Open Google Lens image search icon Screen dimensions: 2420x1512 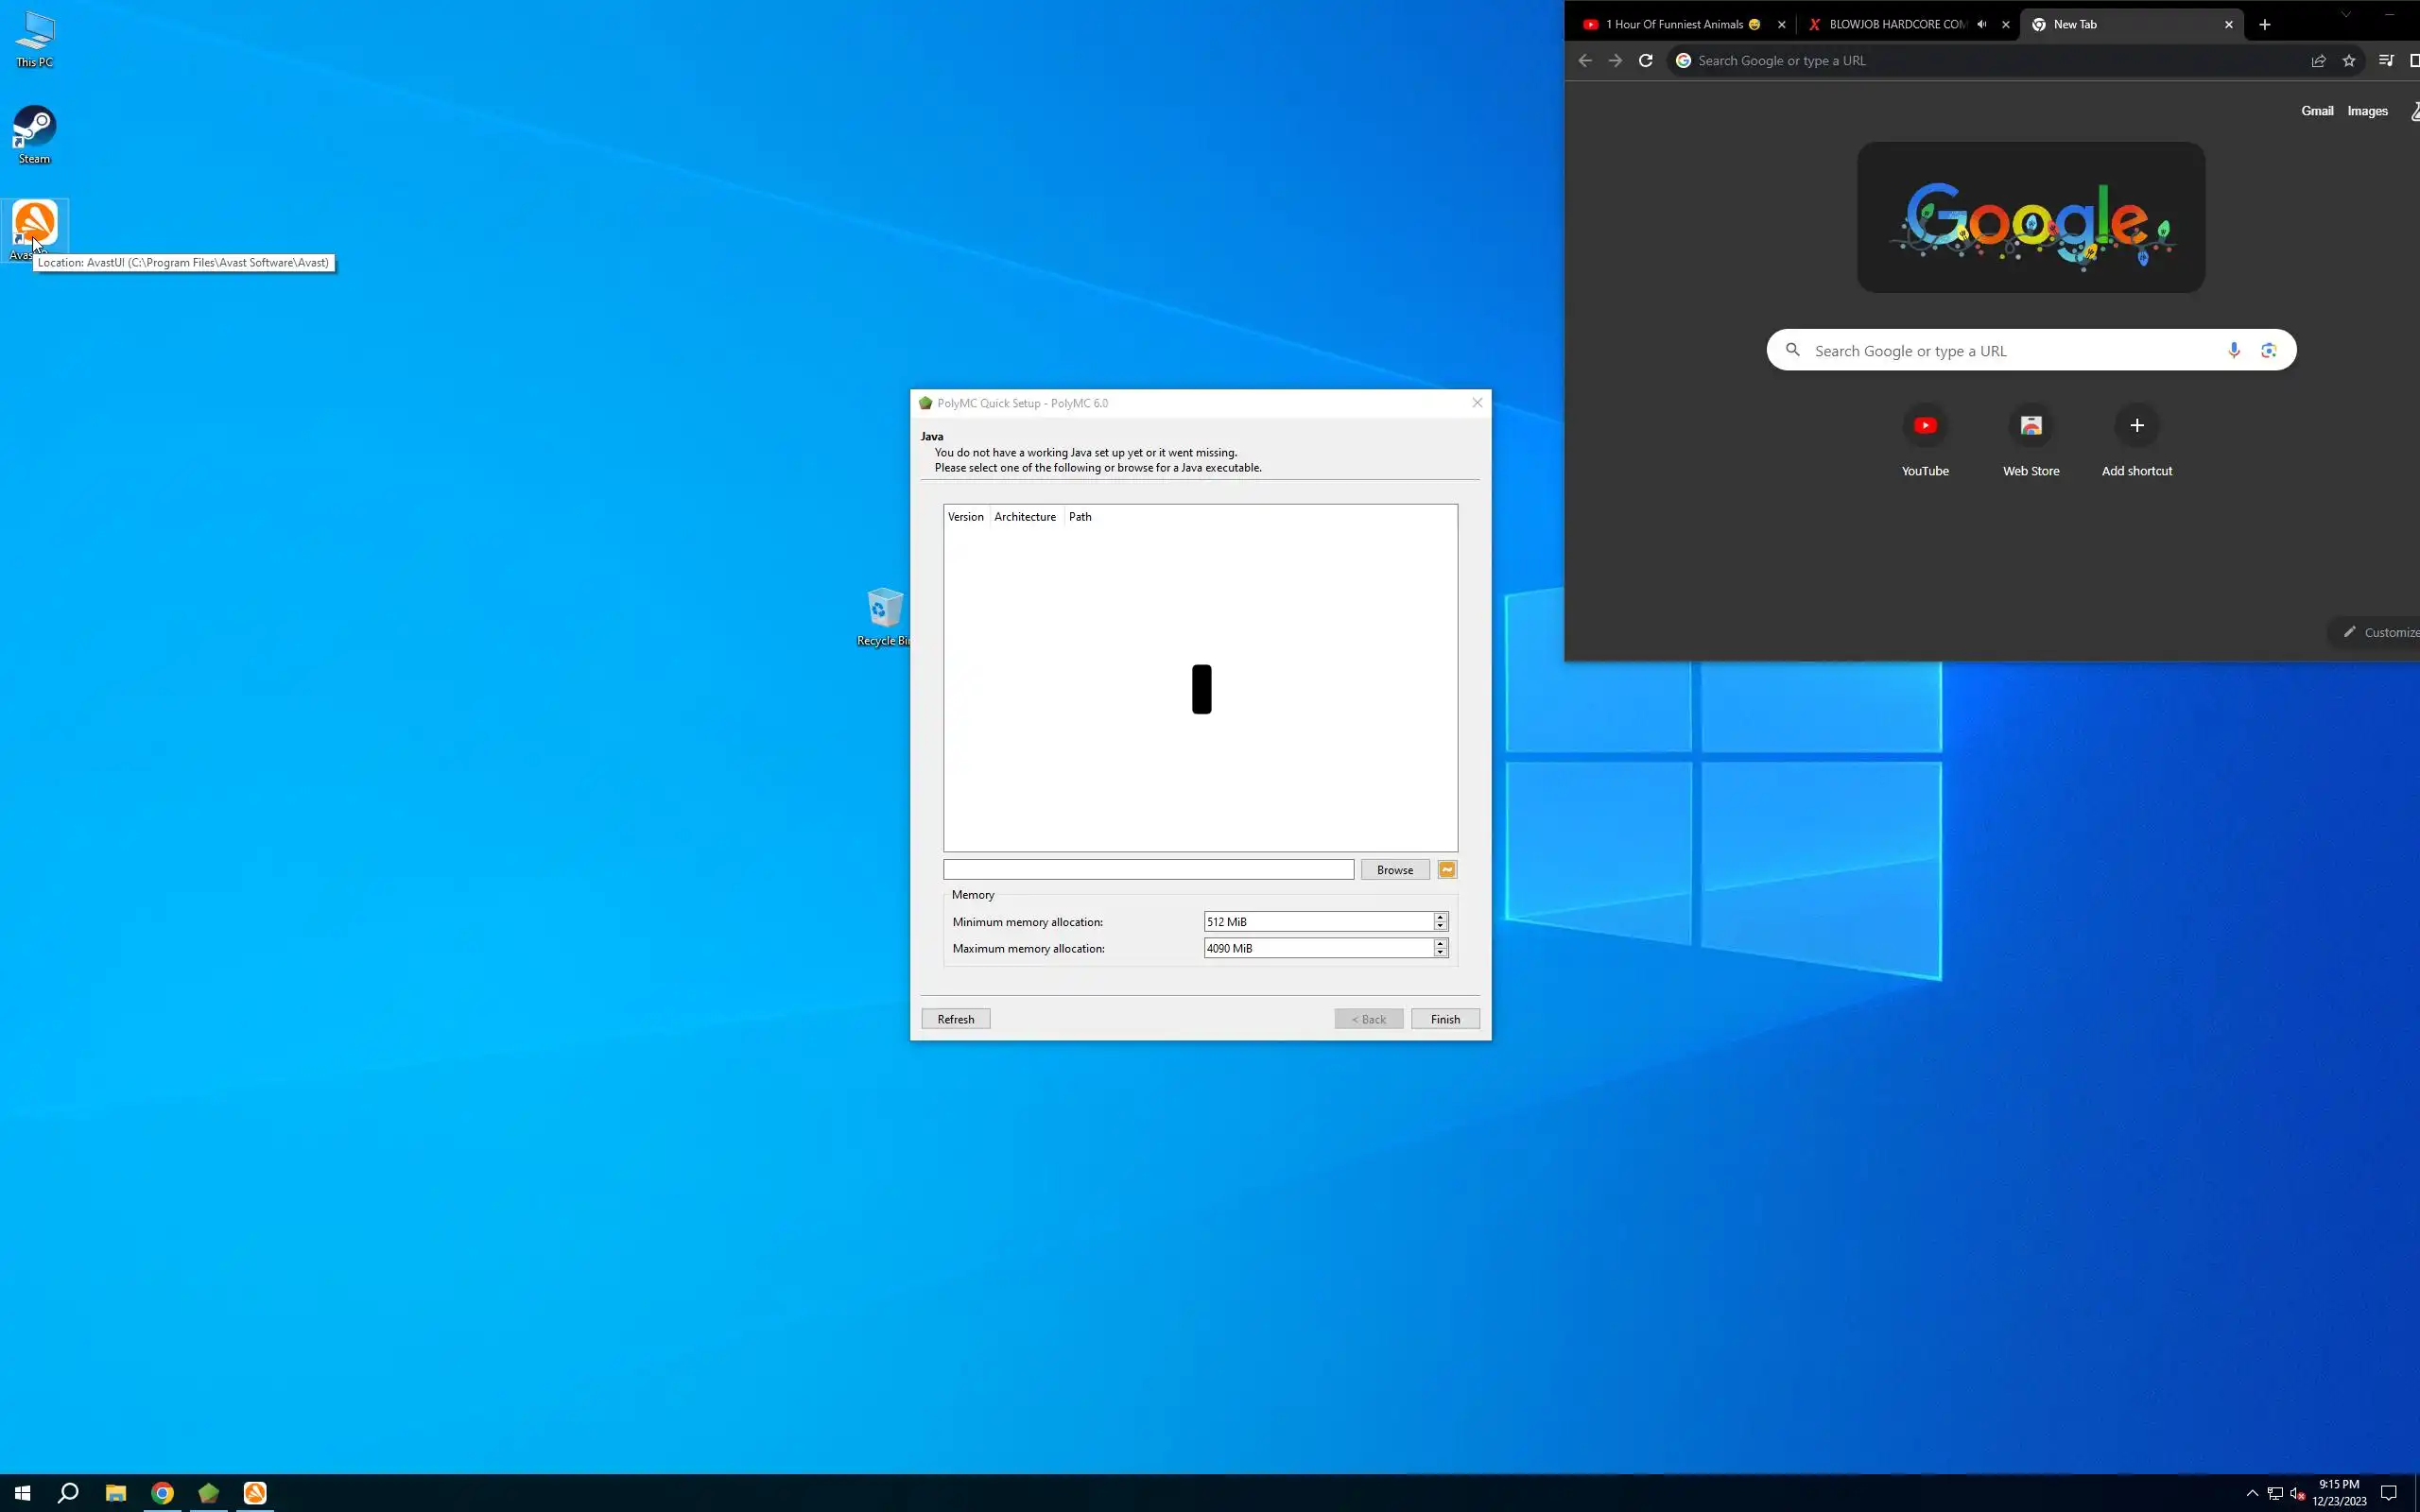click(x=2268, y=350)
